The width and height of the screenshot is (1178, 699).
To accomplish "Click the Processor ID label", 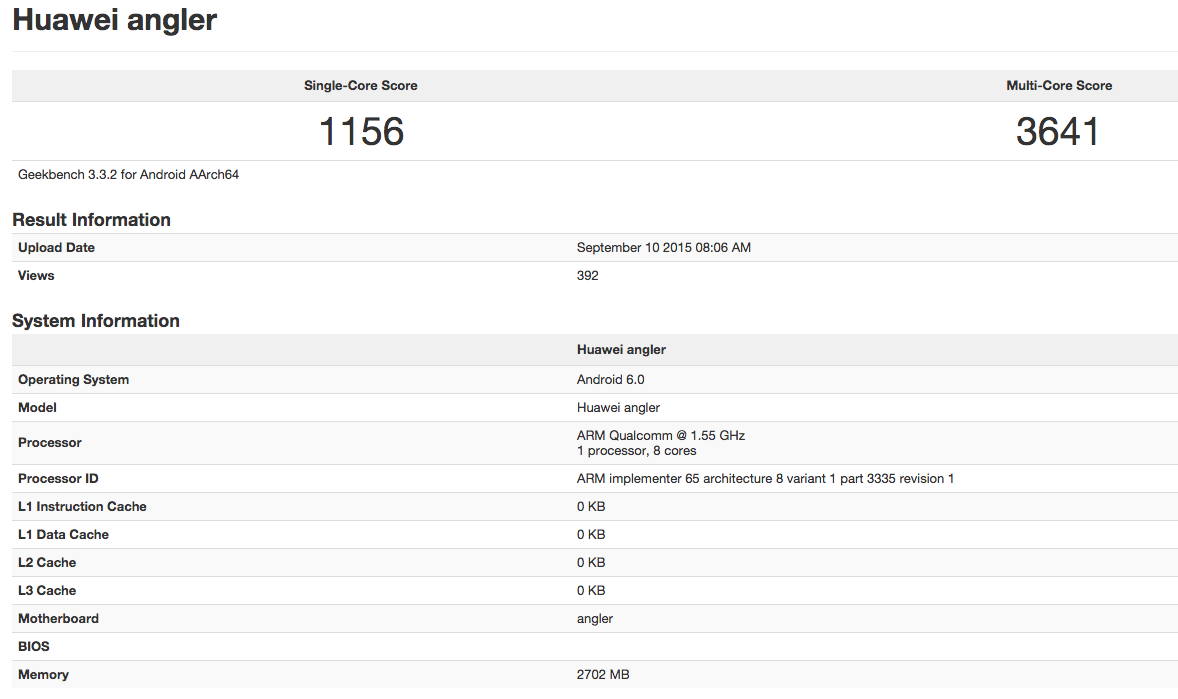I will 59,479.
